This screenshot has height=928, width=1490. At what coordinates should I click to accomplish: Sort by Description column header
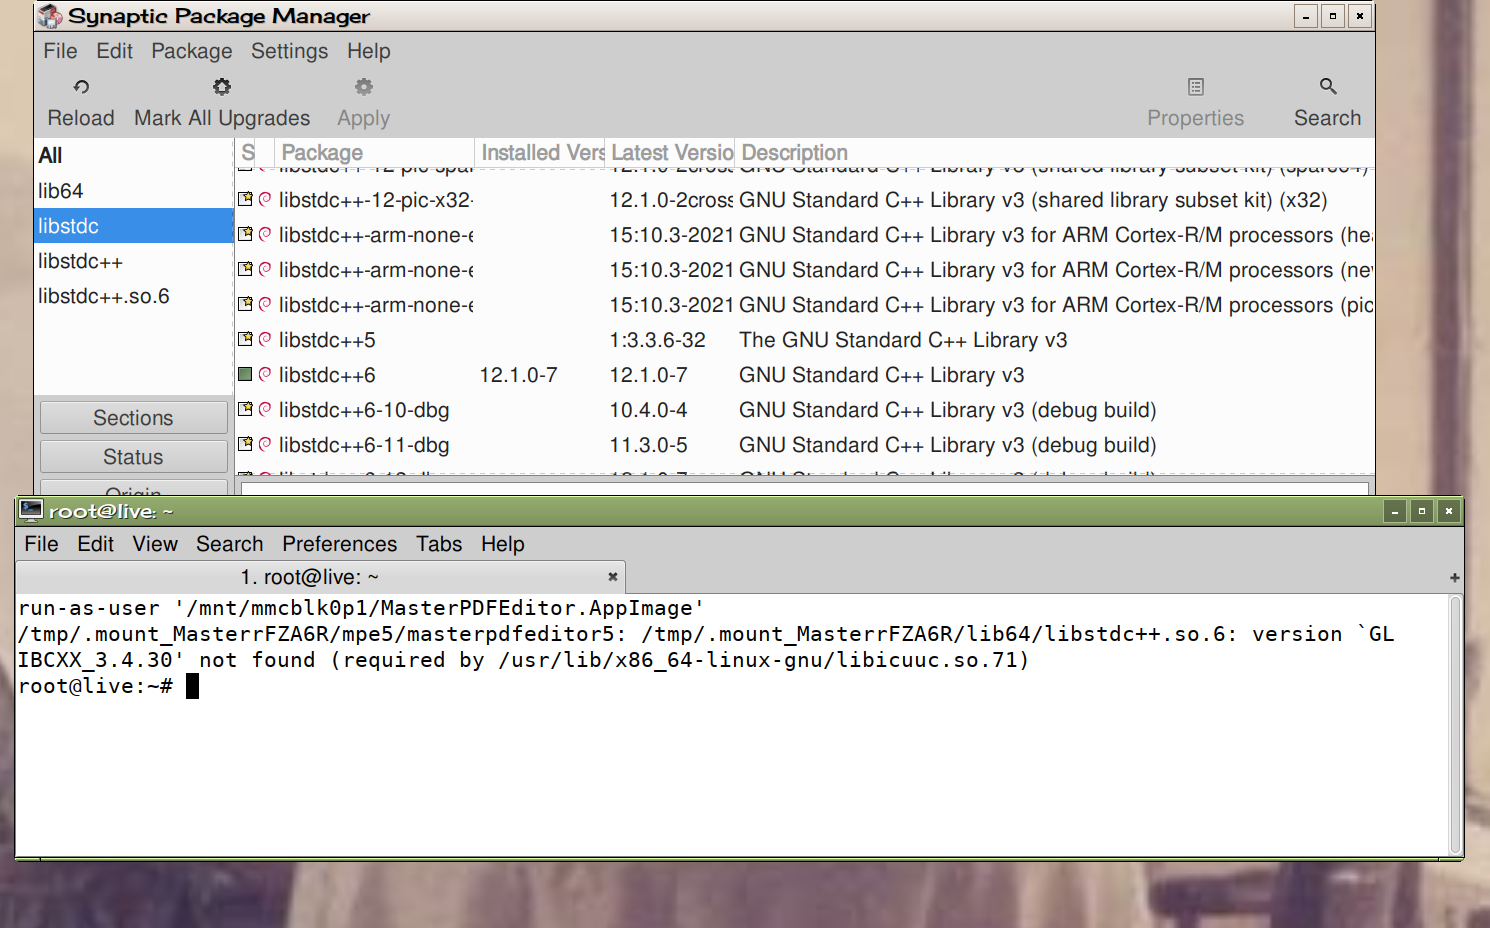pos(1055,153)
